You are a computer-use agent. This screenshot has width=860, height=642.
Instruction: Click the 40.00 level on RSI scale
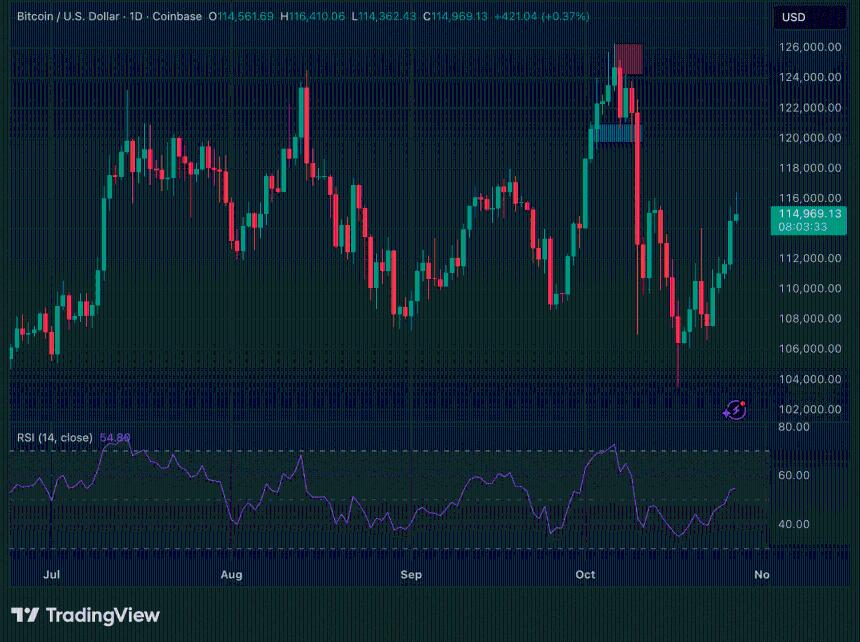pos(794,524)
